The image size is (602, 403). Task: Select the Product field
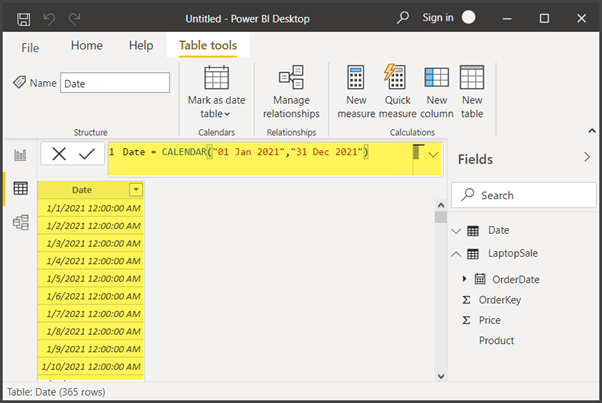tap(496, 340)
